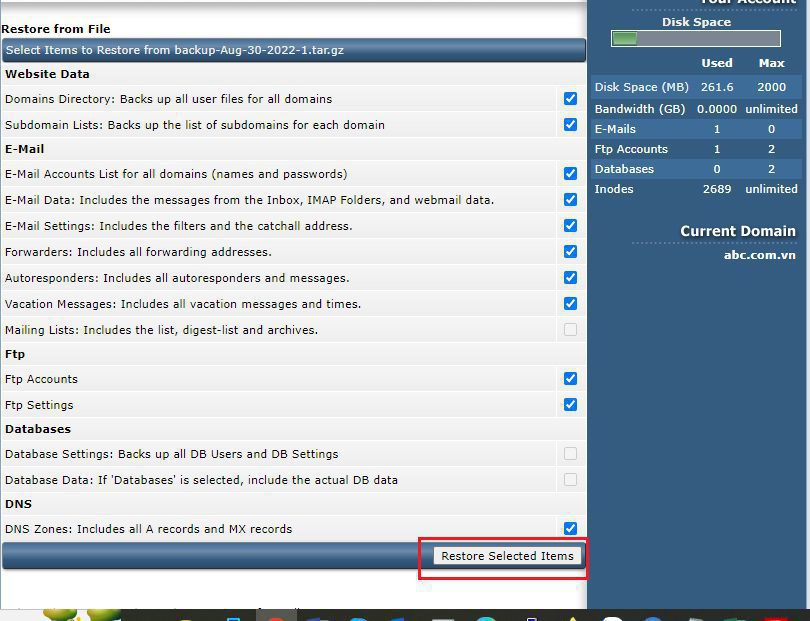Uncheck the Forwarders checkbox

coord(570,252)
